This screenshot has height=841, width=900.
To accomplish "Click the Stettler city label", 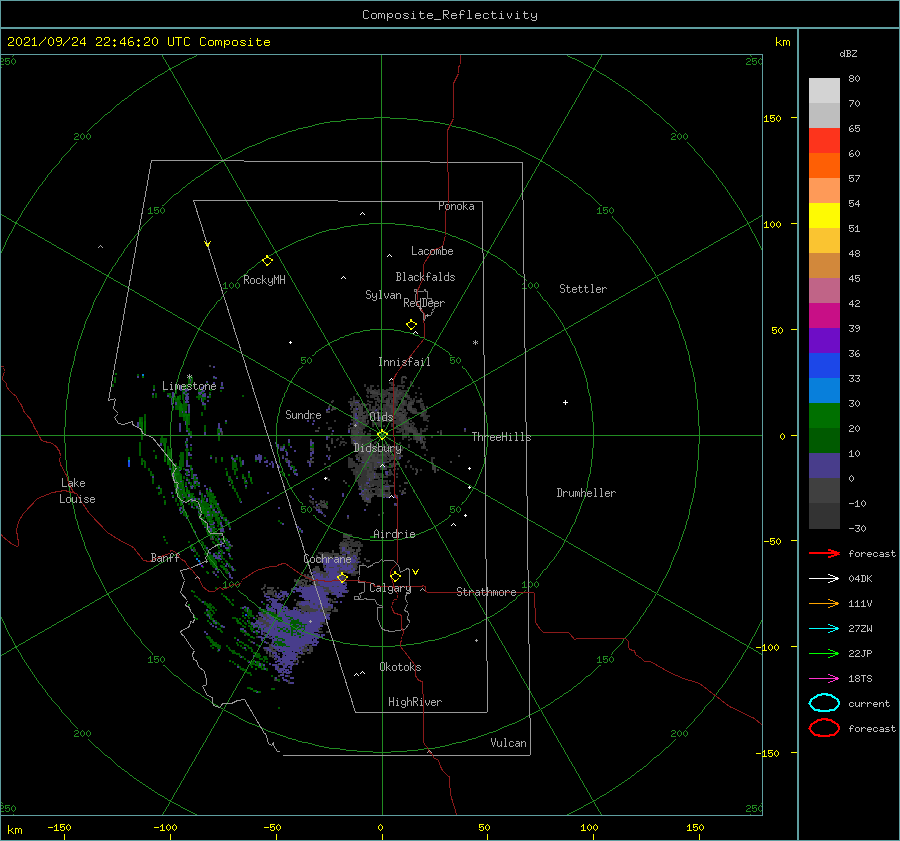I will coord(583,289).
